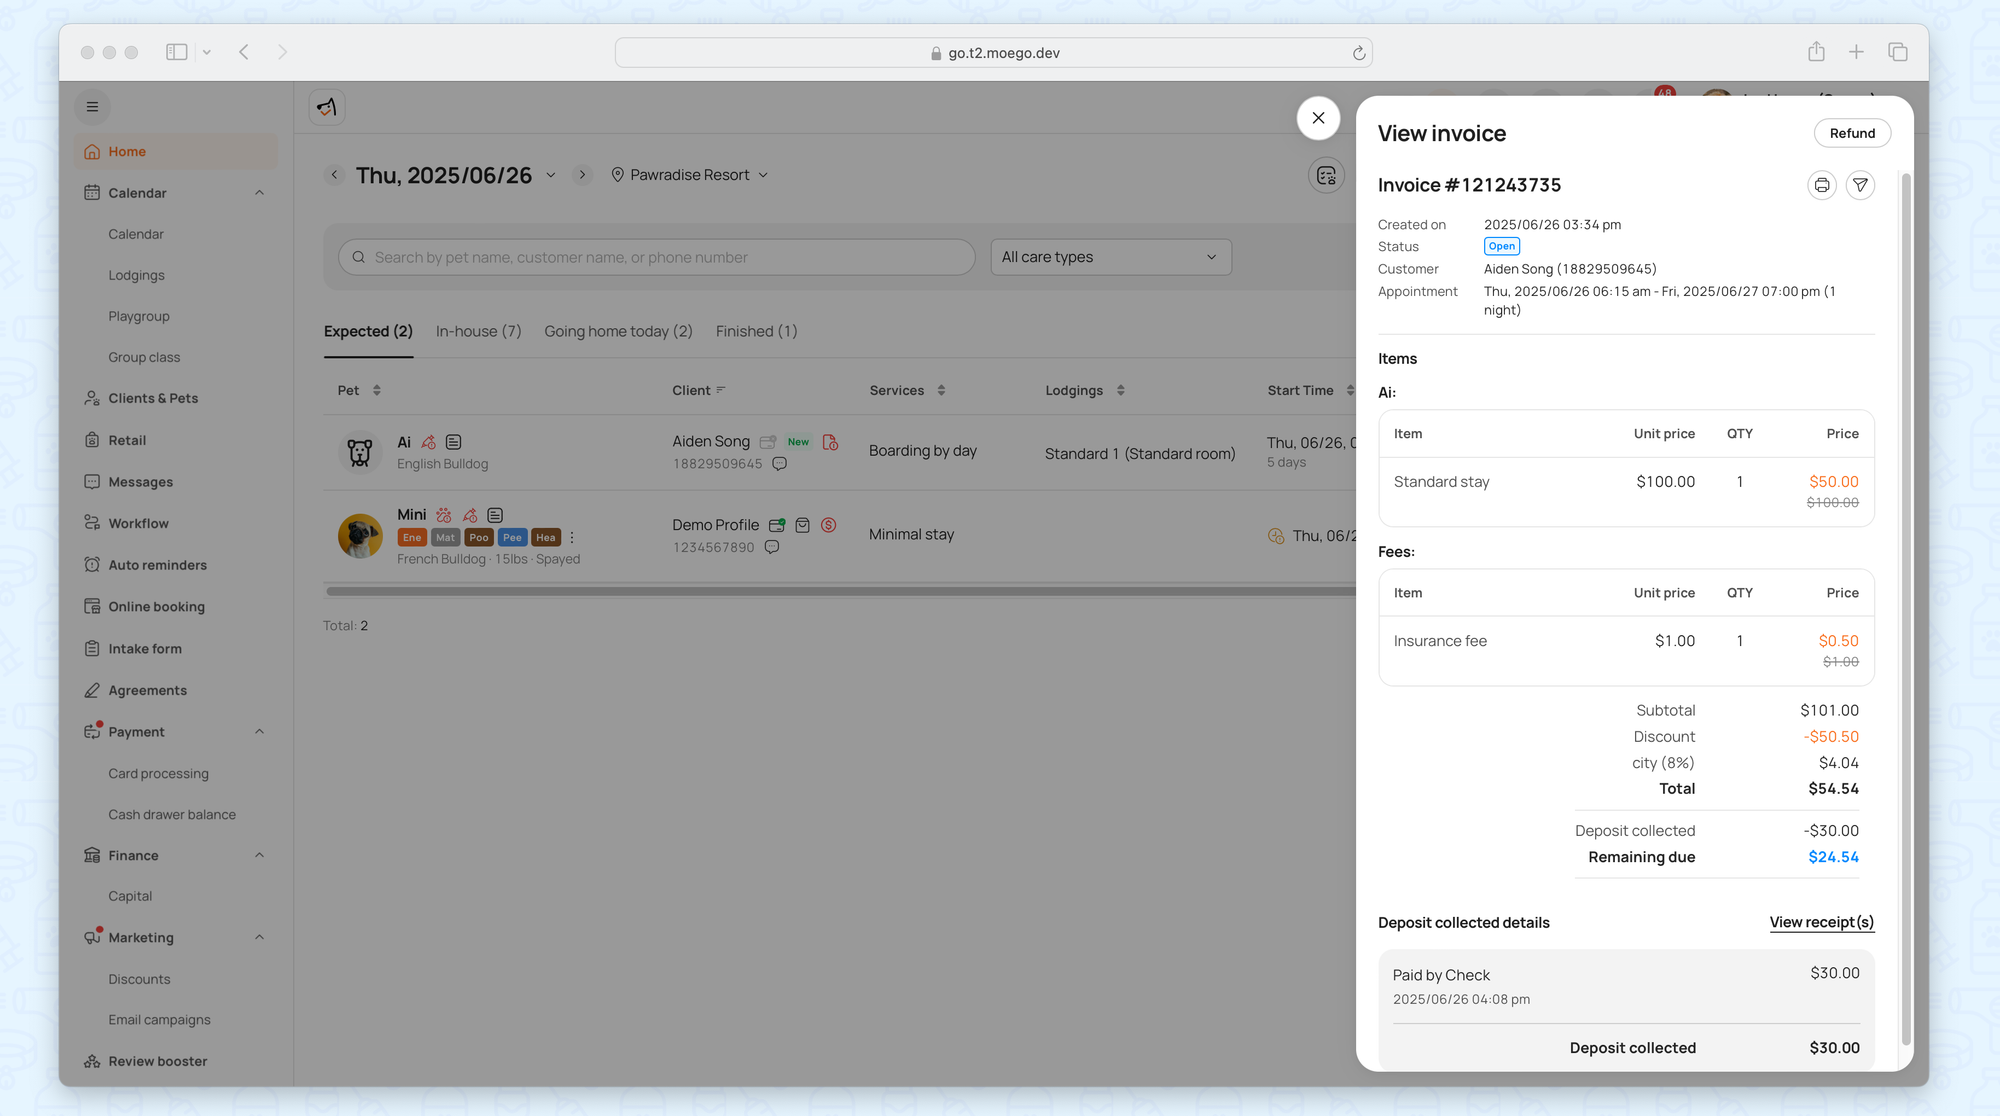Image resolution: width=2000 pixels, height=1116 pixels.
Task: Click the print invoice icon
Action: pos(1821,185)
